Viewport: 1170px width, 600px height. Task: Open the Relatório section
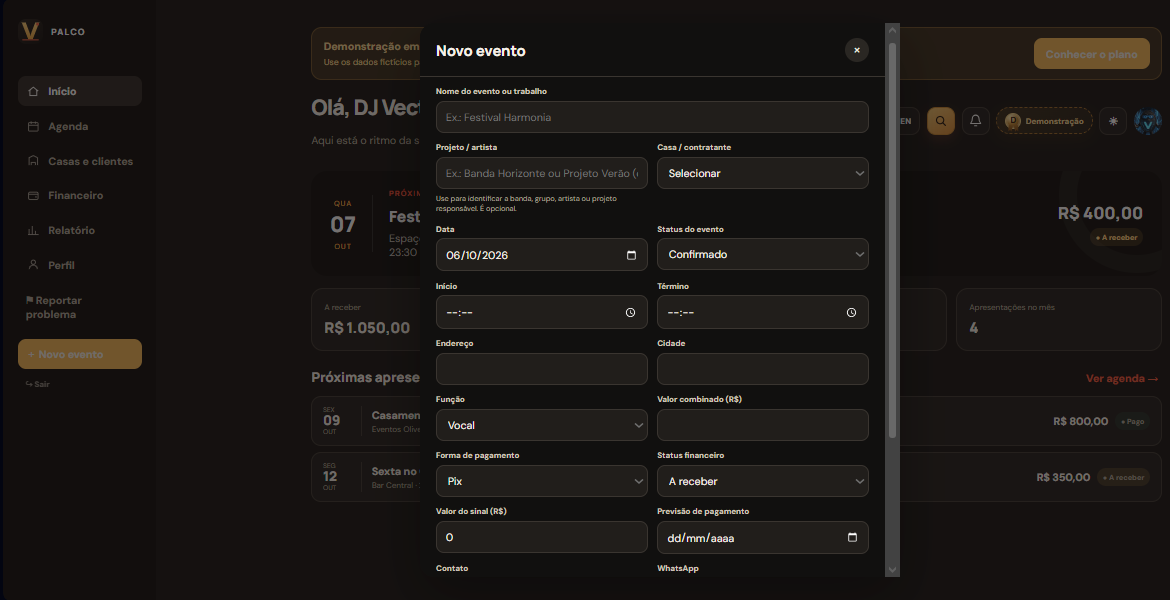(80, 231)
